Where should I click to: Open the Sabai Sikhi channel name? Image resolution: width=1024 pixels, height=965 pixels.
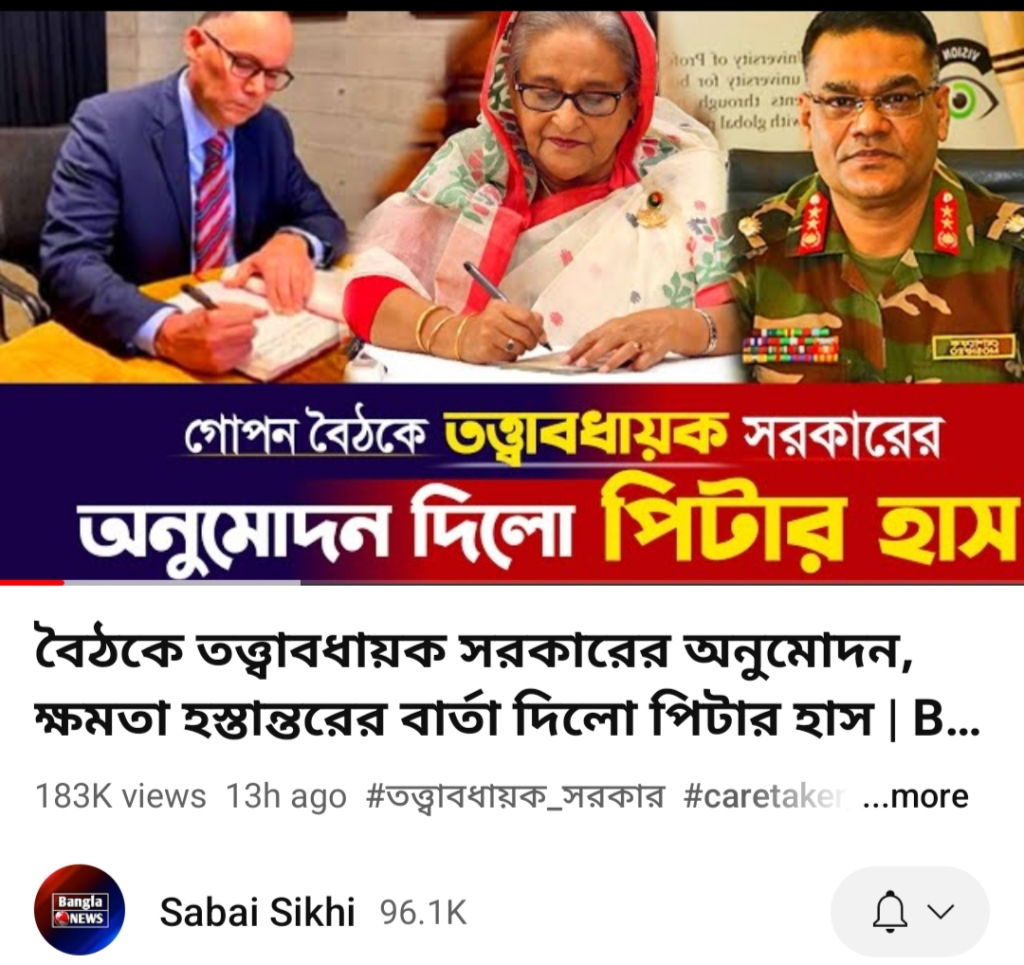[x=257, y=912]
